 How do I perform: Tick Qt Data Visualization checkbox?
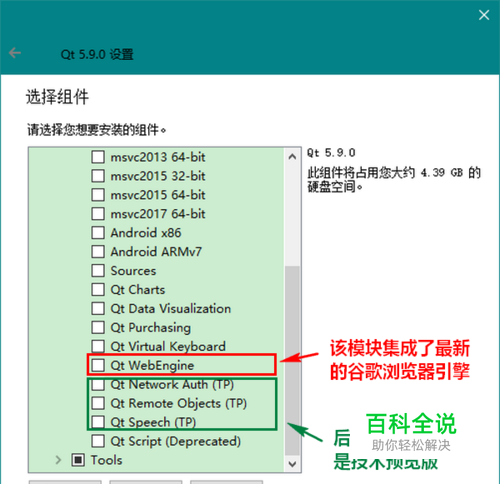click(x=98, y=309)
